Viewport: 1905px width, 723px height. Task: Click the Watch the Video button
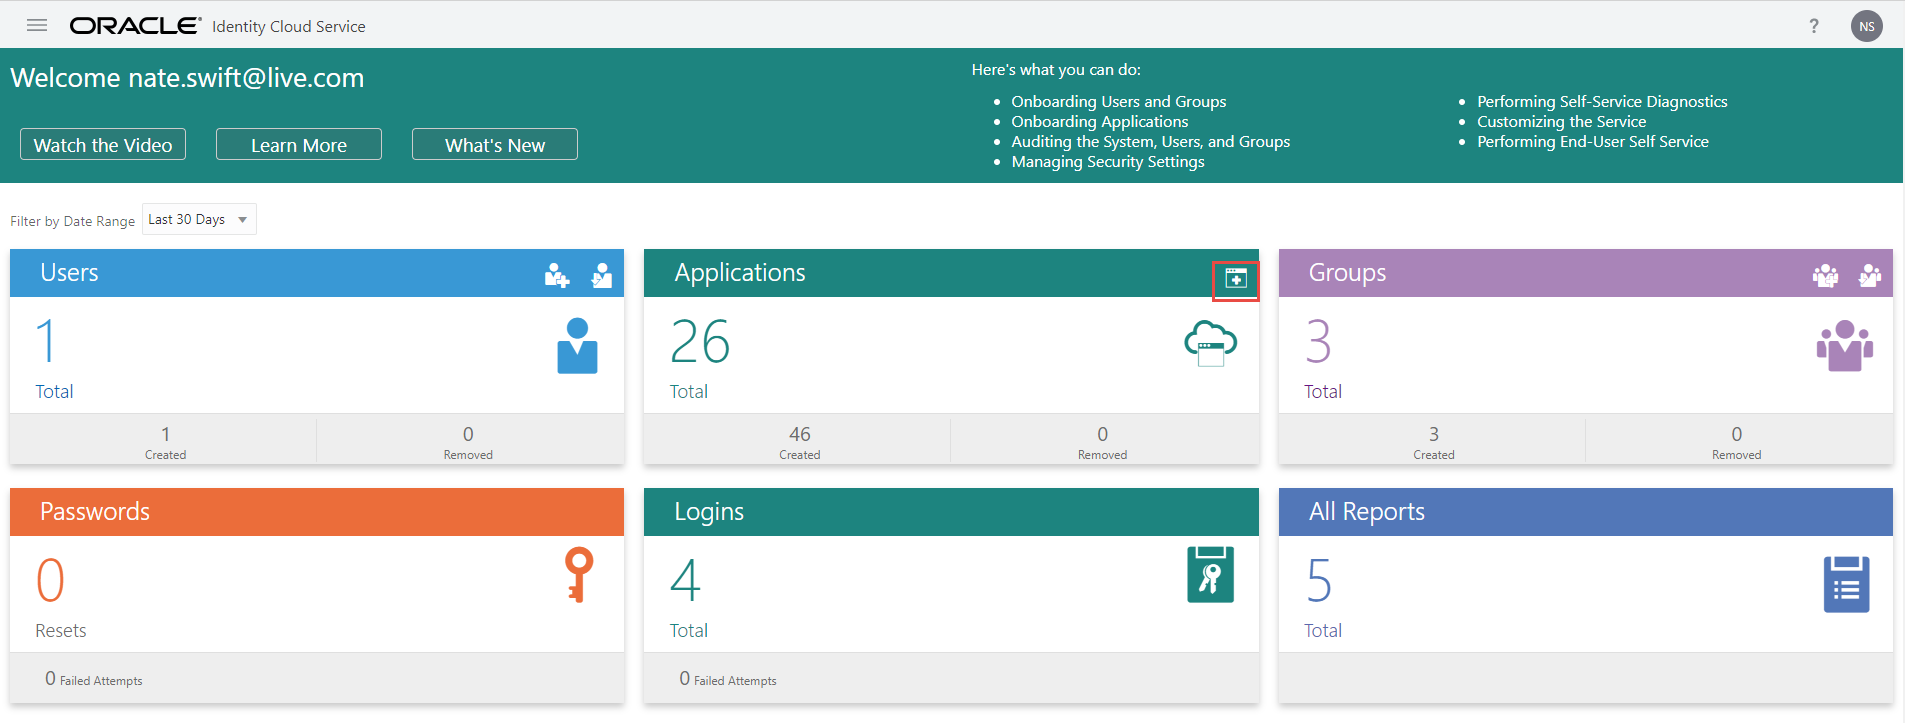[103, 144]
